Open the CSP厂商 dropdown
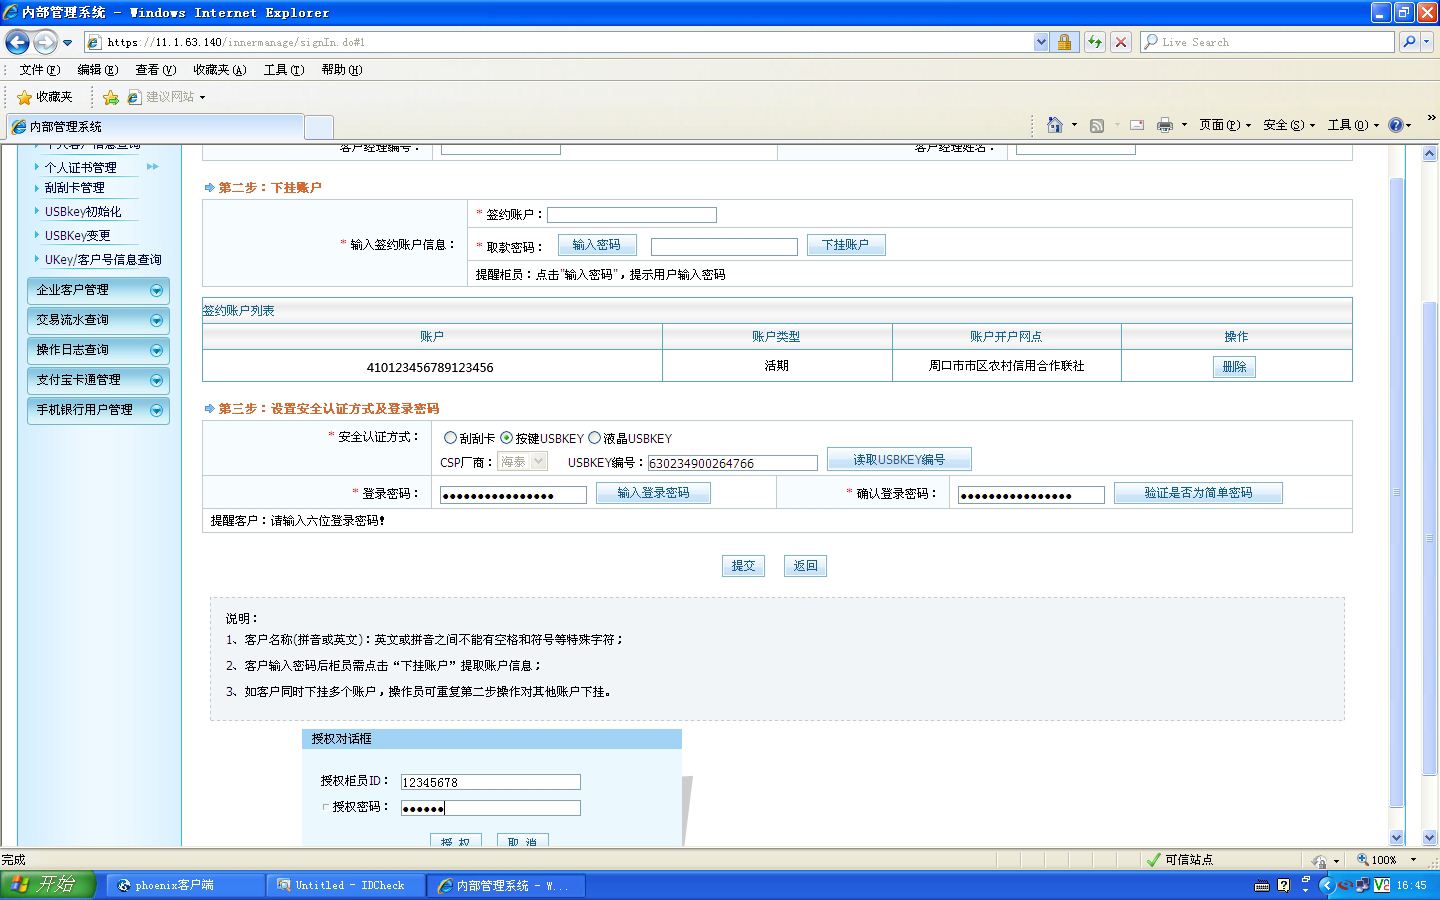The height and width of the screenshot is (900, 1440). click(522, 461)
